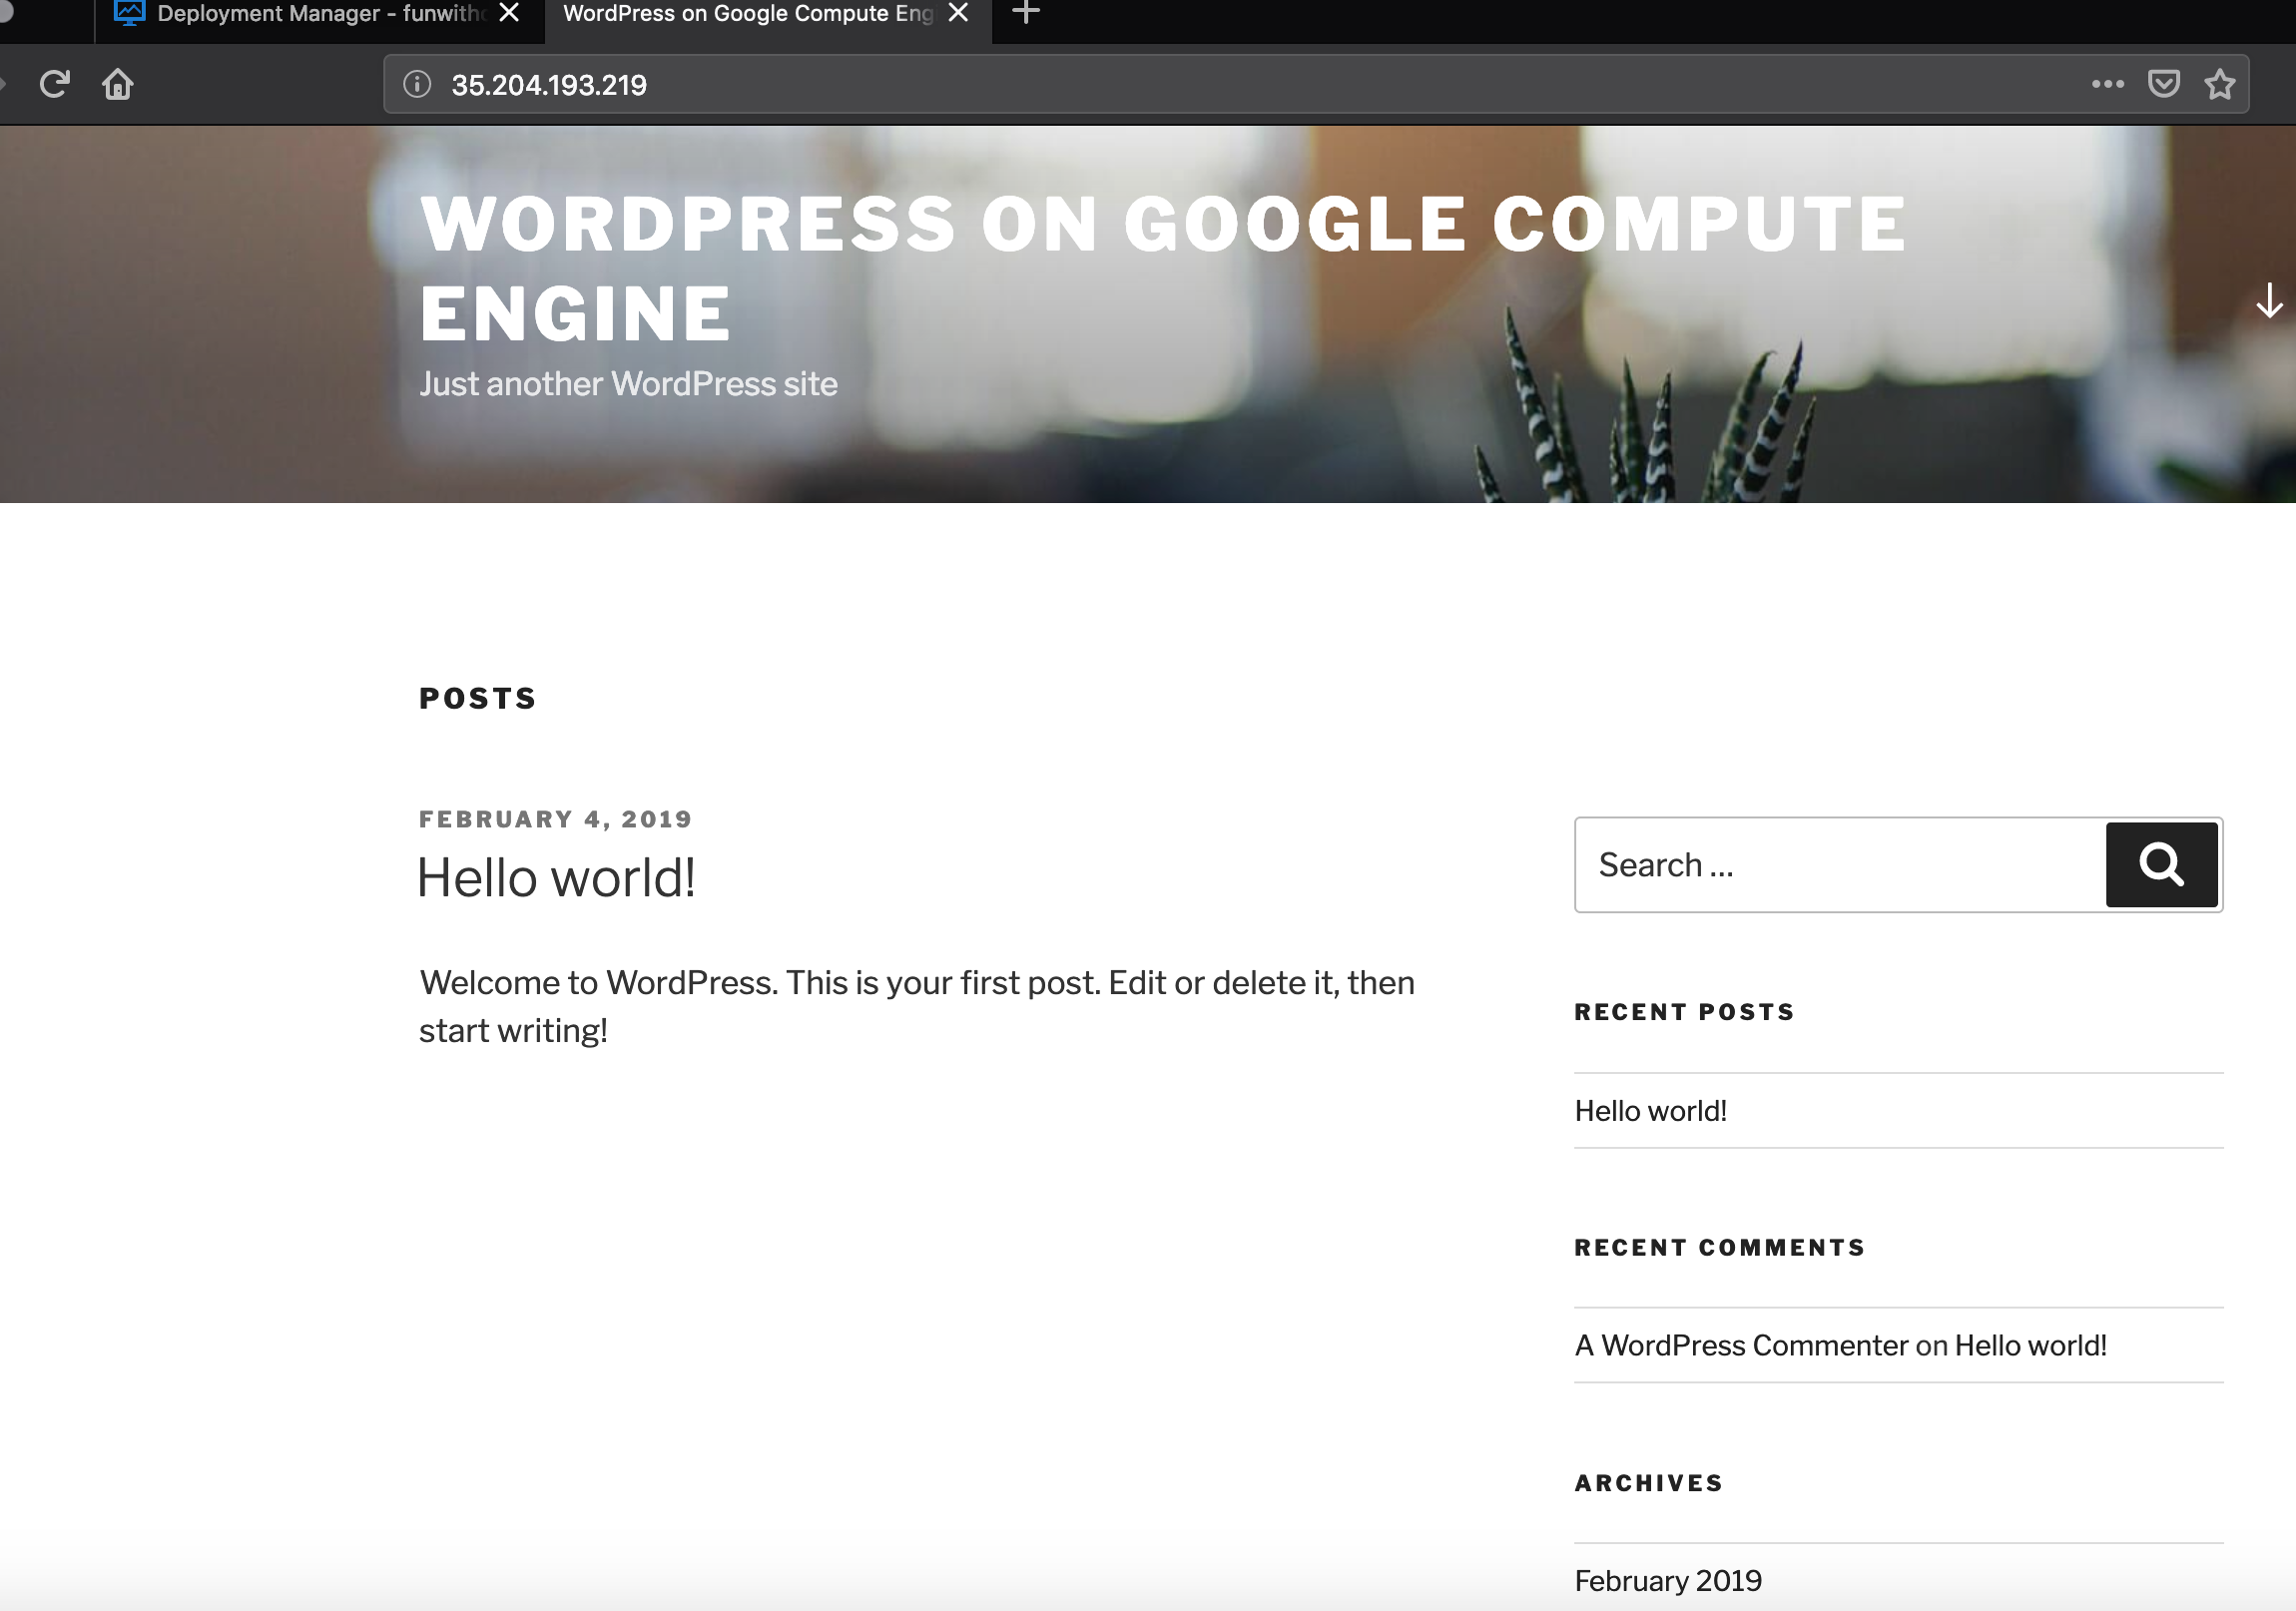Click the address bar showing 35.204.193.219
The height and width of the screenshot is (1611, 2296).
[1200, 84]
